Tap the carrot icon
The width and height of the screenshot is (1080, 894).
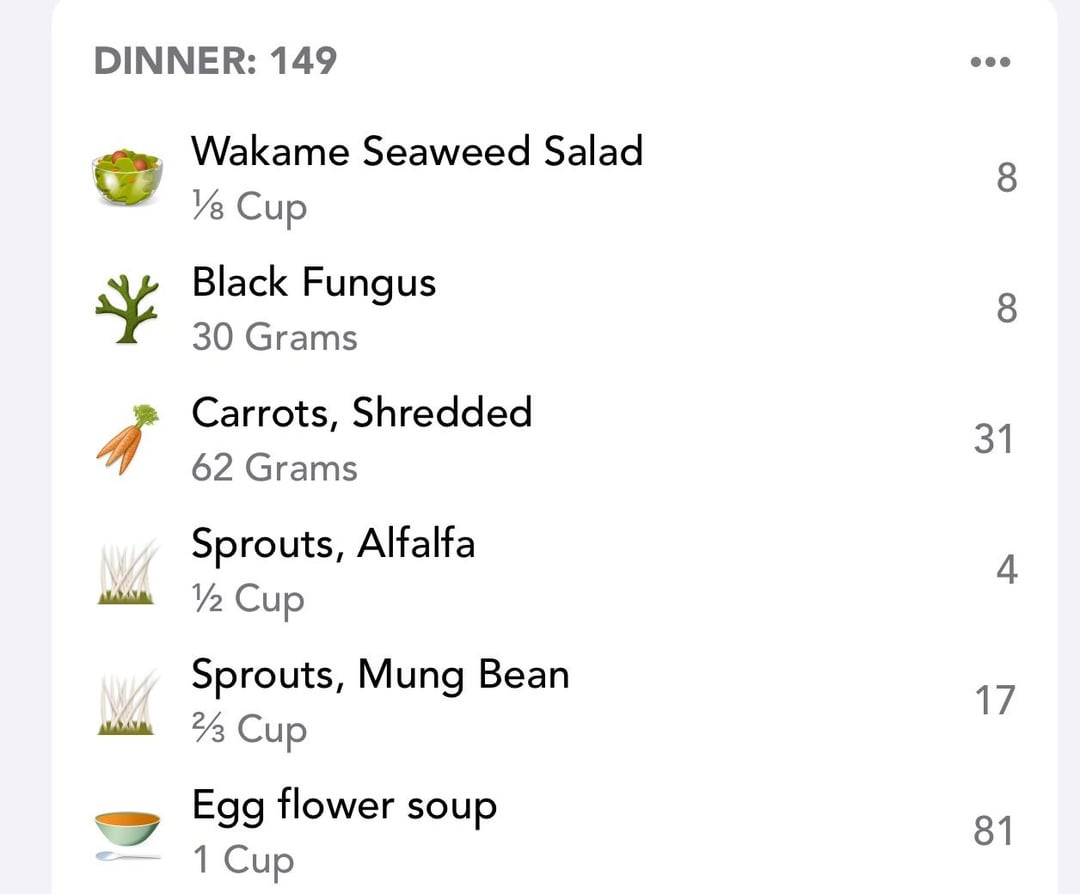click(127, 439)
